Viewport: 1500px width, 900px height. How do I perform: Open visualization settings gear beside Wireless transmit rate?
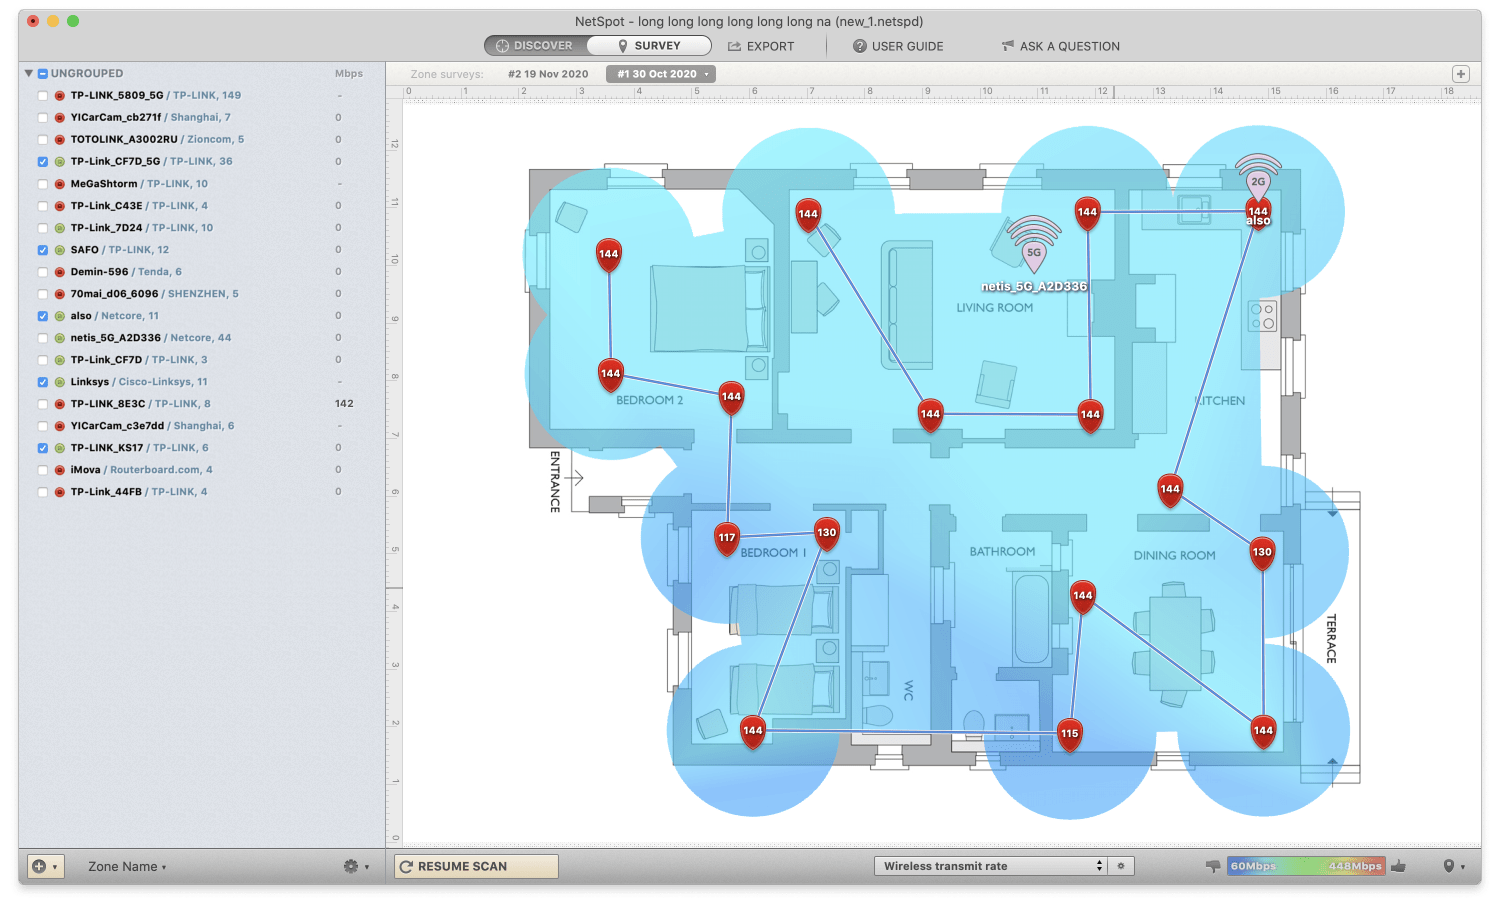[1121, 866]
